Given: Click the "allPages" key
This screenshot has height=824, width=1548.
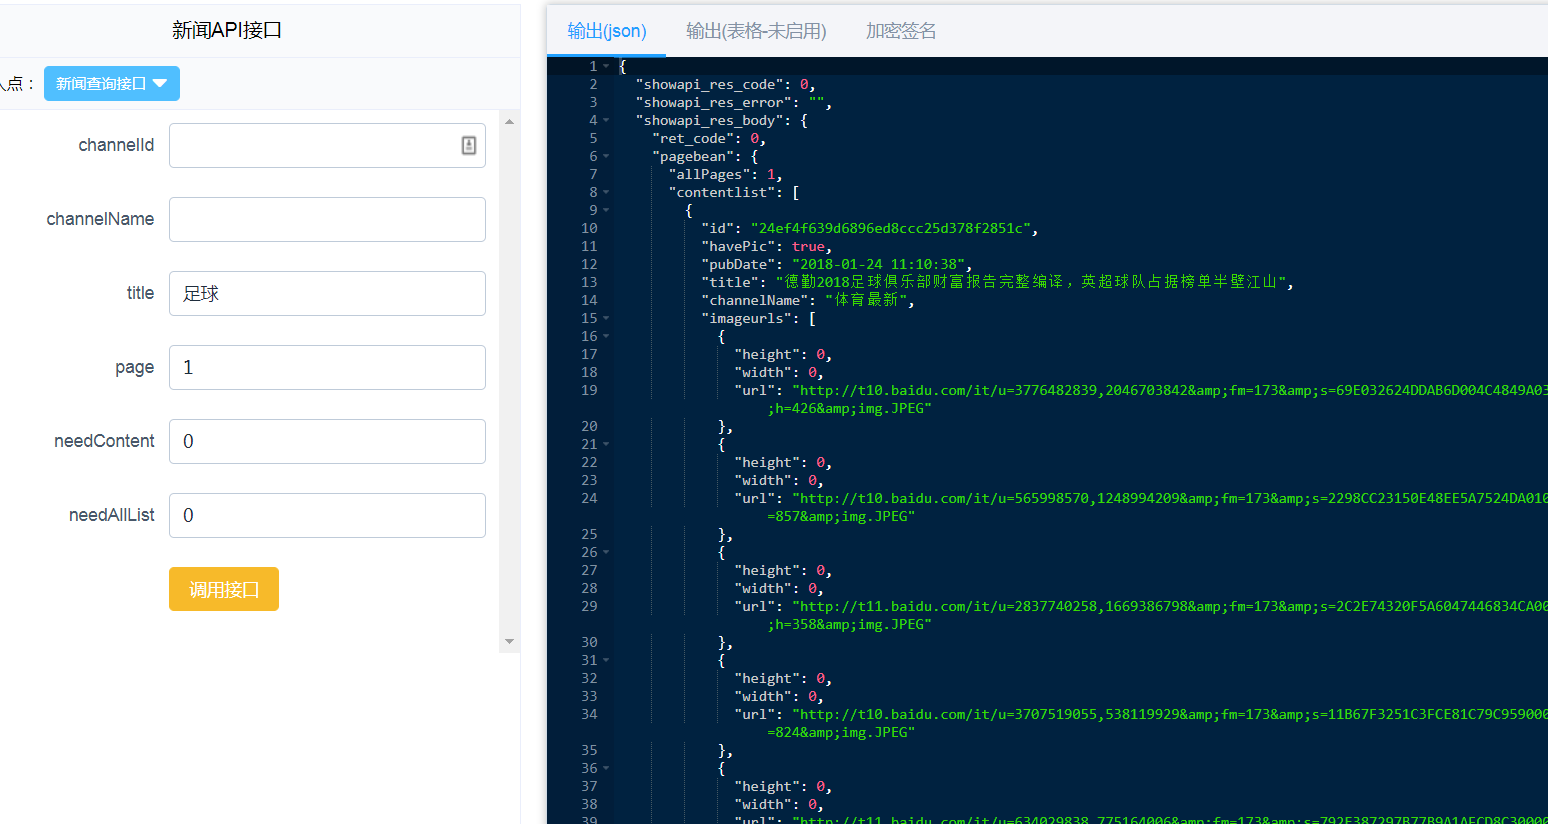Looking at the screenshot, I should pos(709,175).
